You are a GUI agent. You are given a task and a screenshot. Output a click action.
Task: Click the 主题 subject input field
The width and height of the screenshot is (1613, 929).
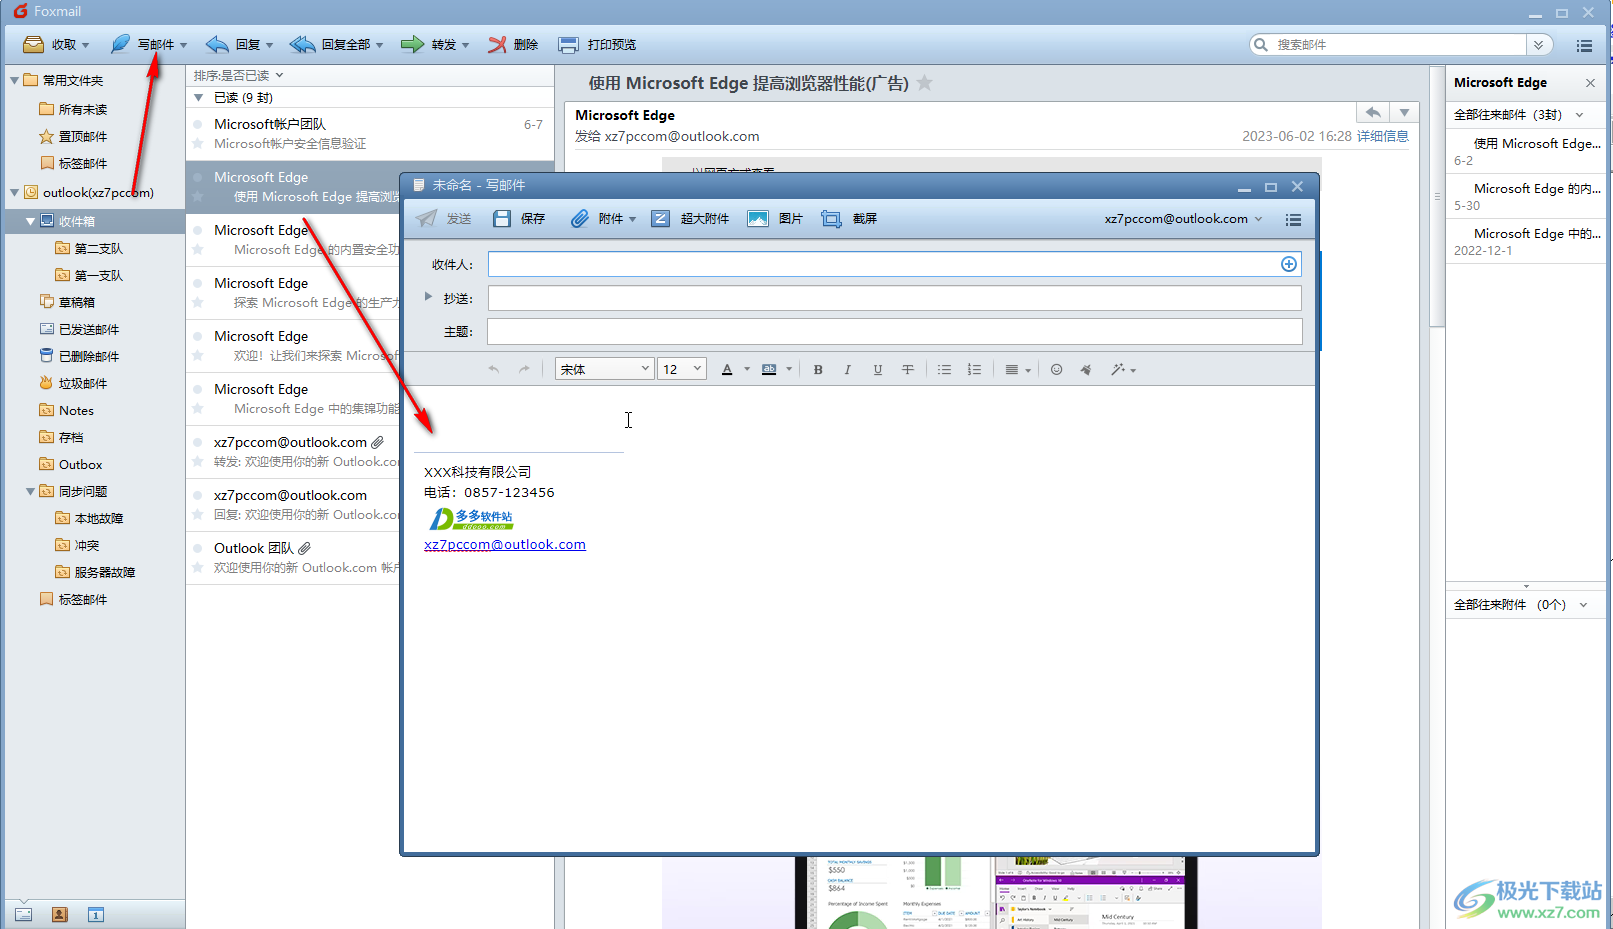point(894,331)
